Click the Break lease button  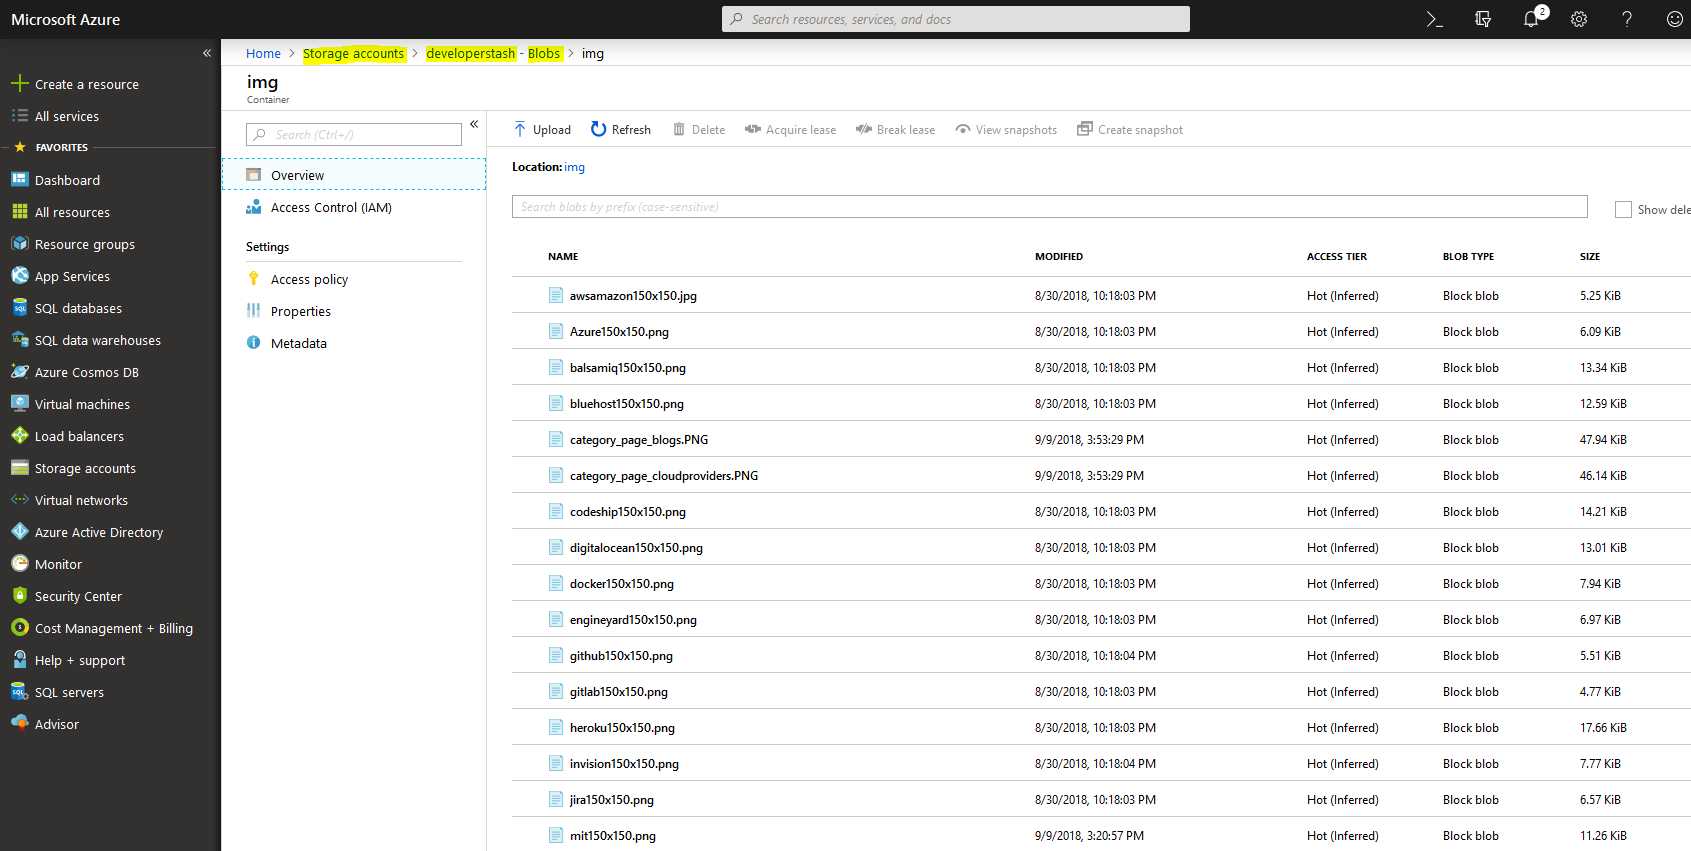pyautogui.click(x=895, y=129)
